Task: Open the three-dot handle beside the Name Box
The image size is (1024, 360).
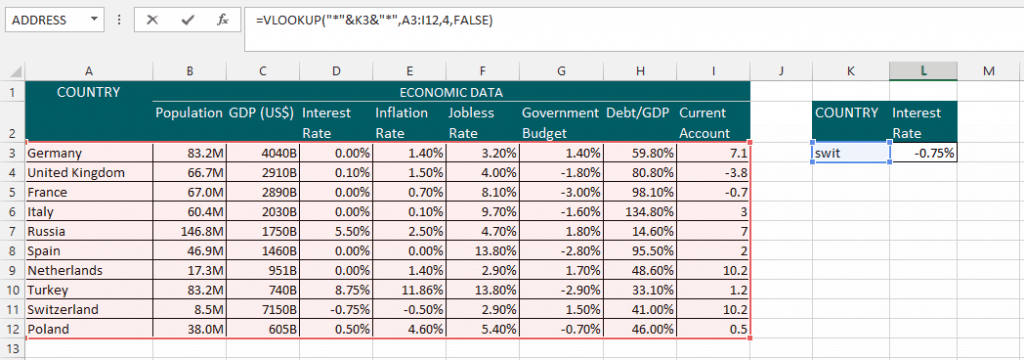Action: coord(119,20)
